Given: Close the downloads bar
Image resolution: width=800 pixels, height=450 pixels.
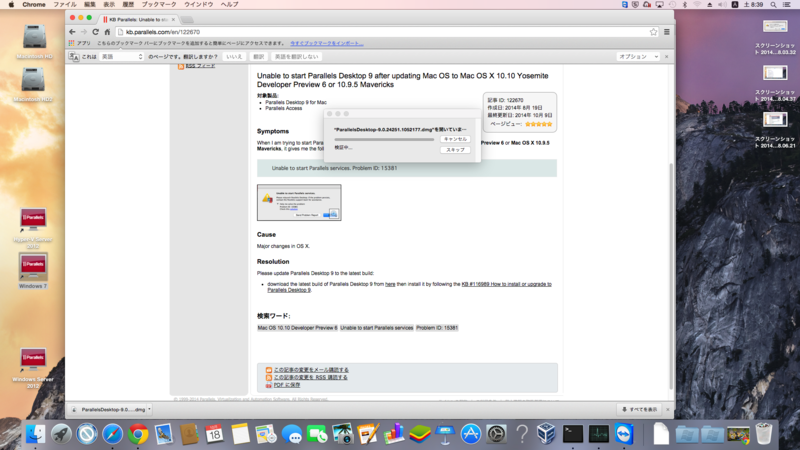Looking at the screenshot, I should (x=667, y=409).
